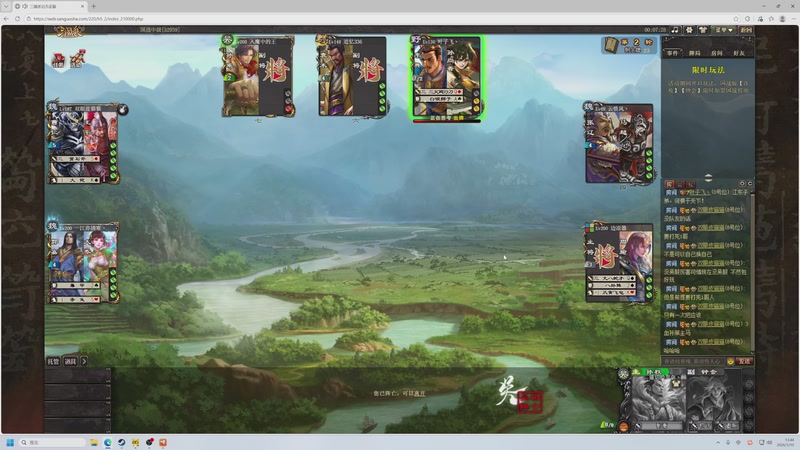
Task: Click the browser back arrow
Action: pyautogui.click(x=6, y=18)
